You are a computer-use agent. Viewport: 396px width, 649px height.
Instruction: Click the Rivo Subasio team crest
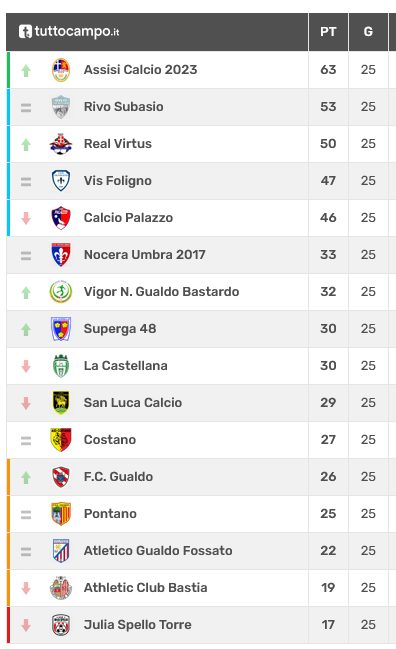[x=61, y=107]
